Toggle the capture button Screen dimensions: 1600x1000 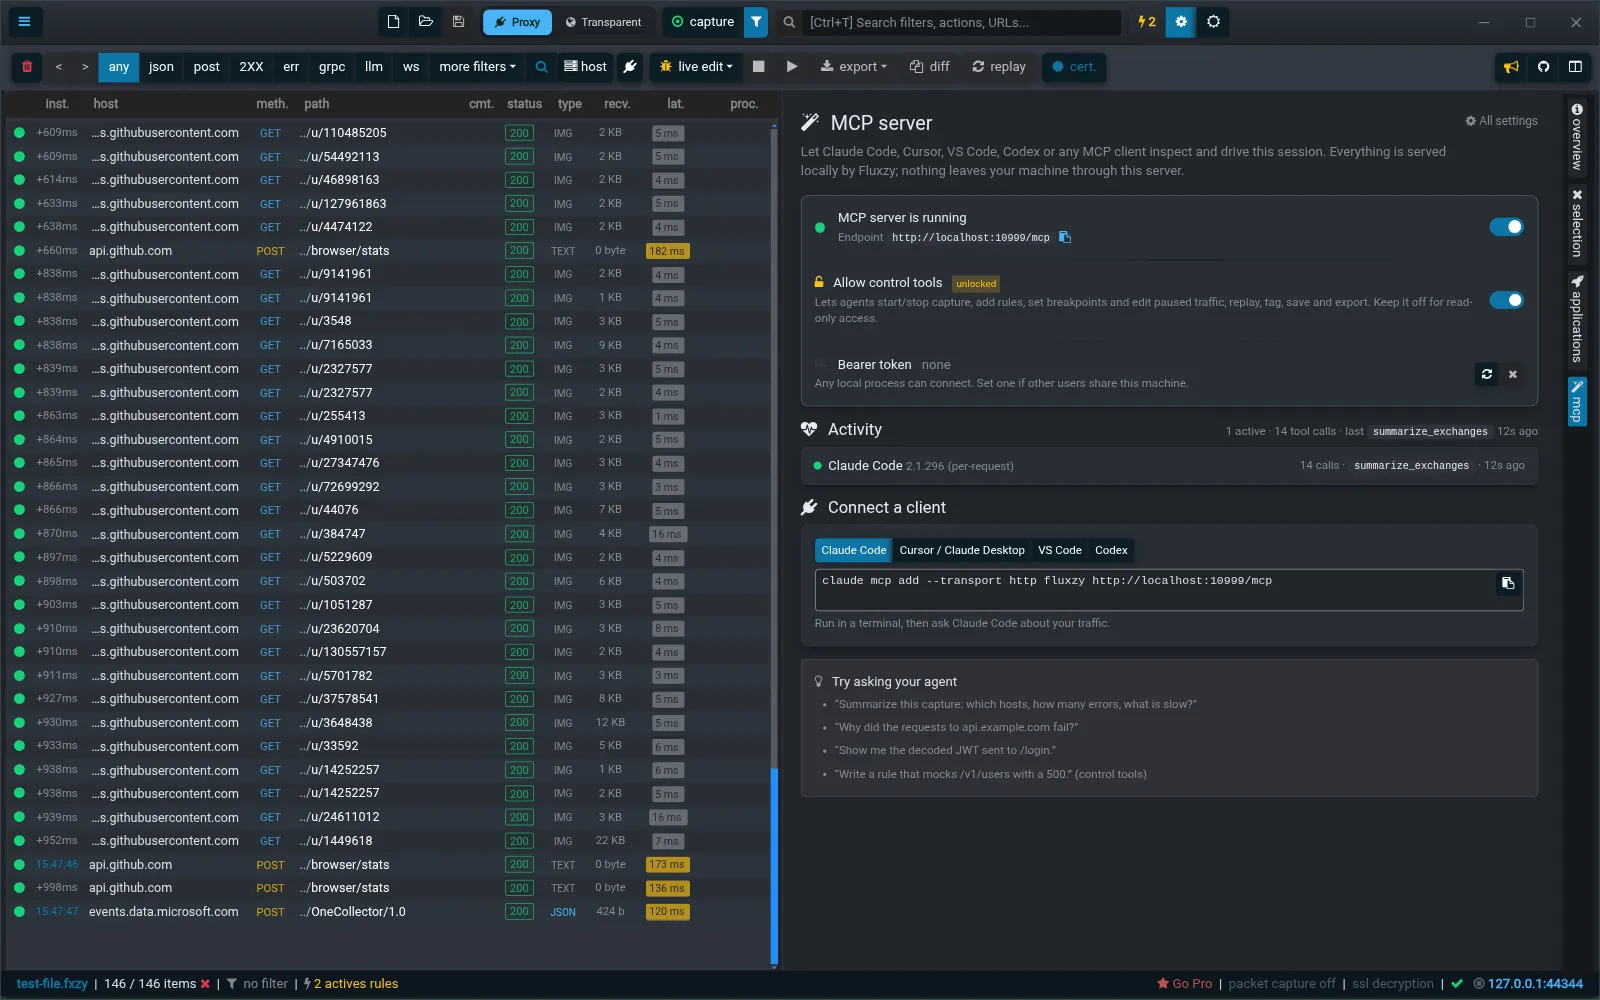pyautogui.click(x=703, y=22)
